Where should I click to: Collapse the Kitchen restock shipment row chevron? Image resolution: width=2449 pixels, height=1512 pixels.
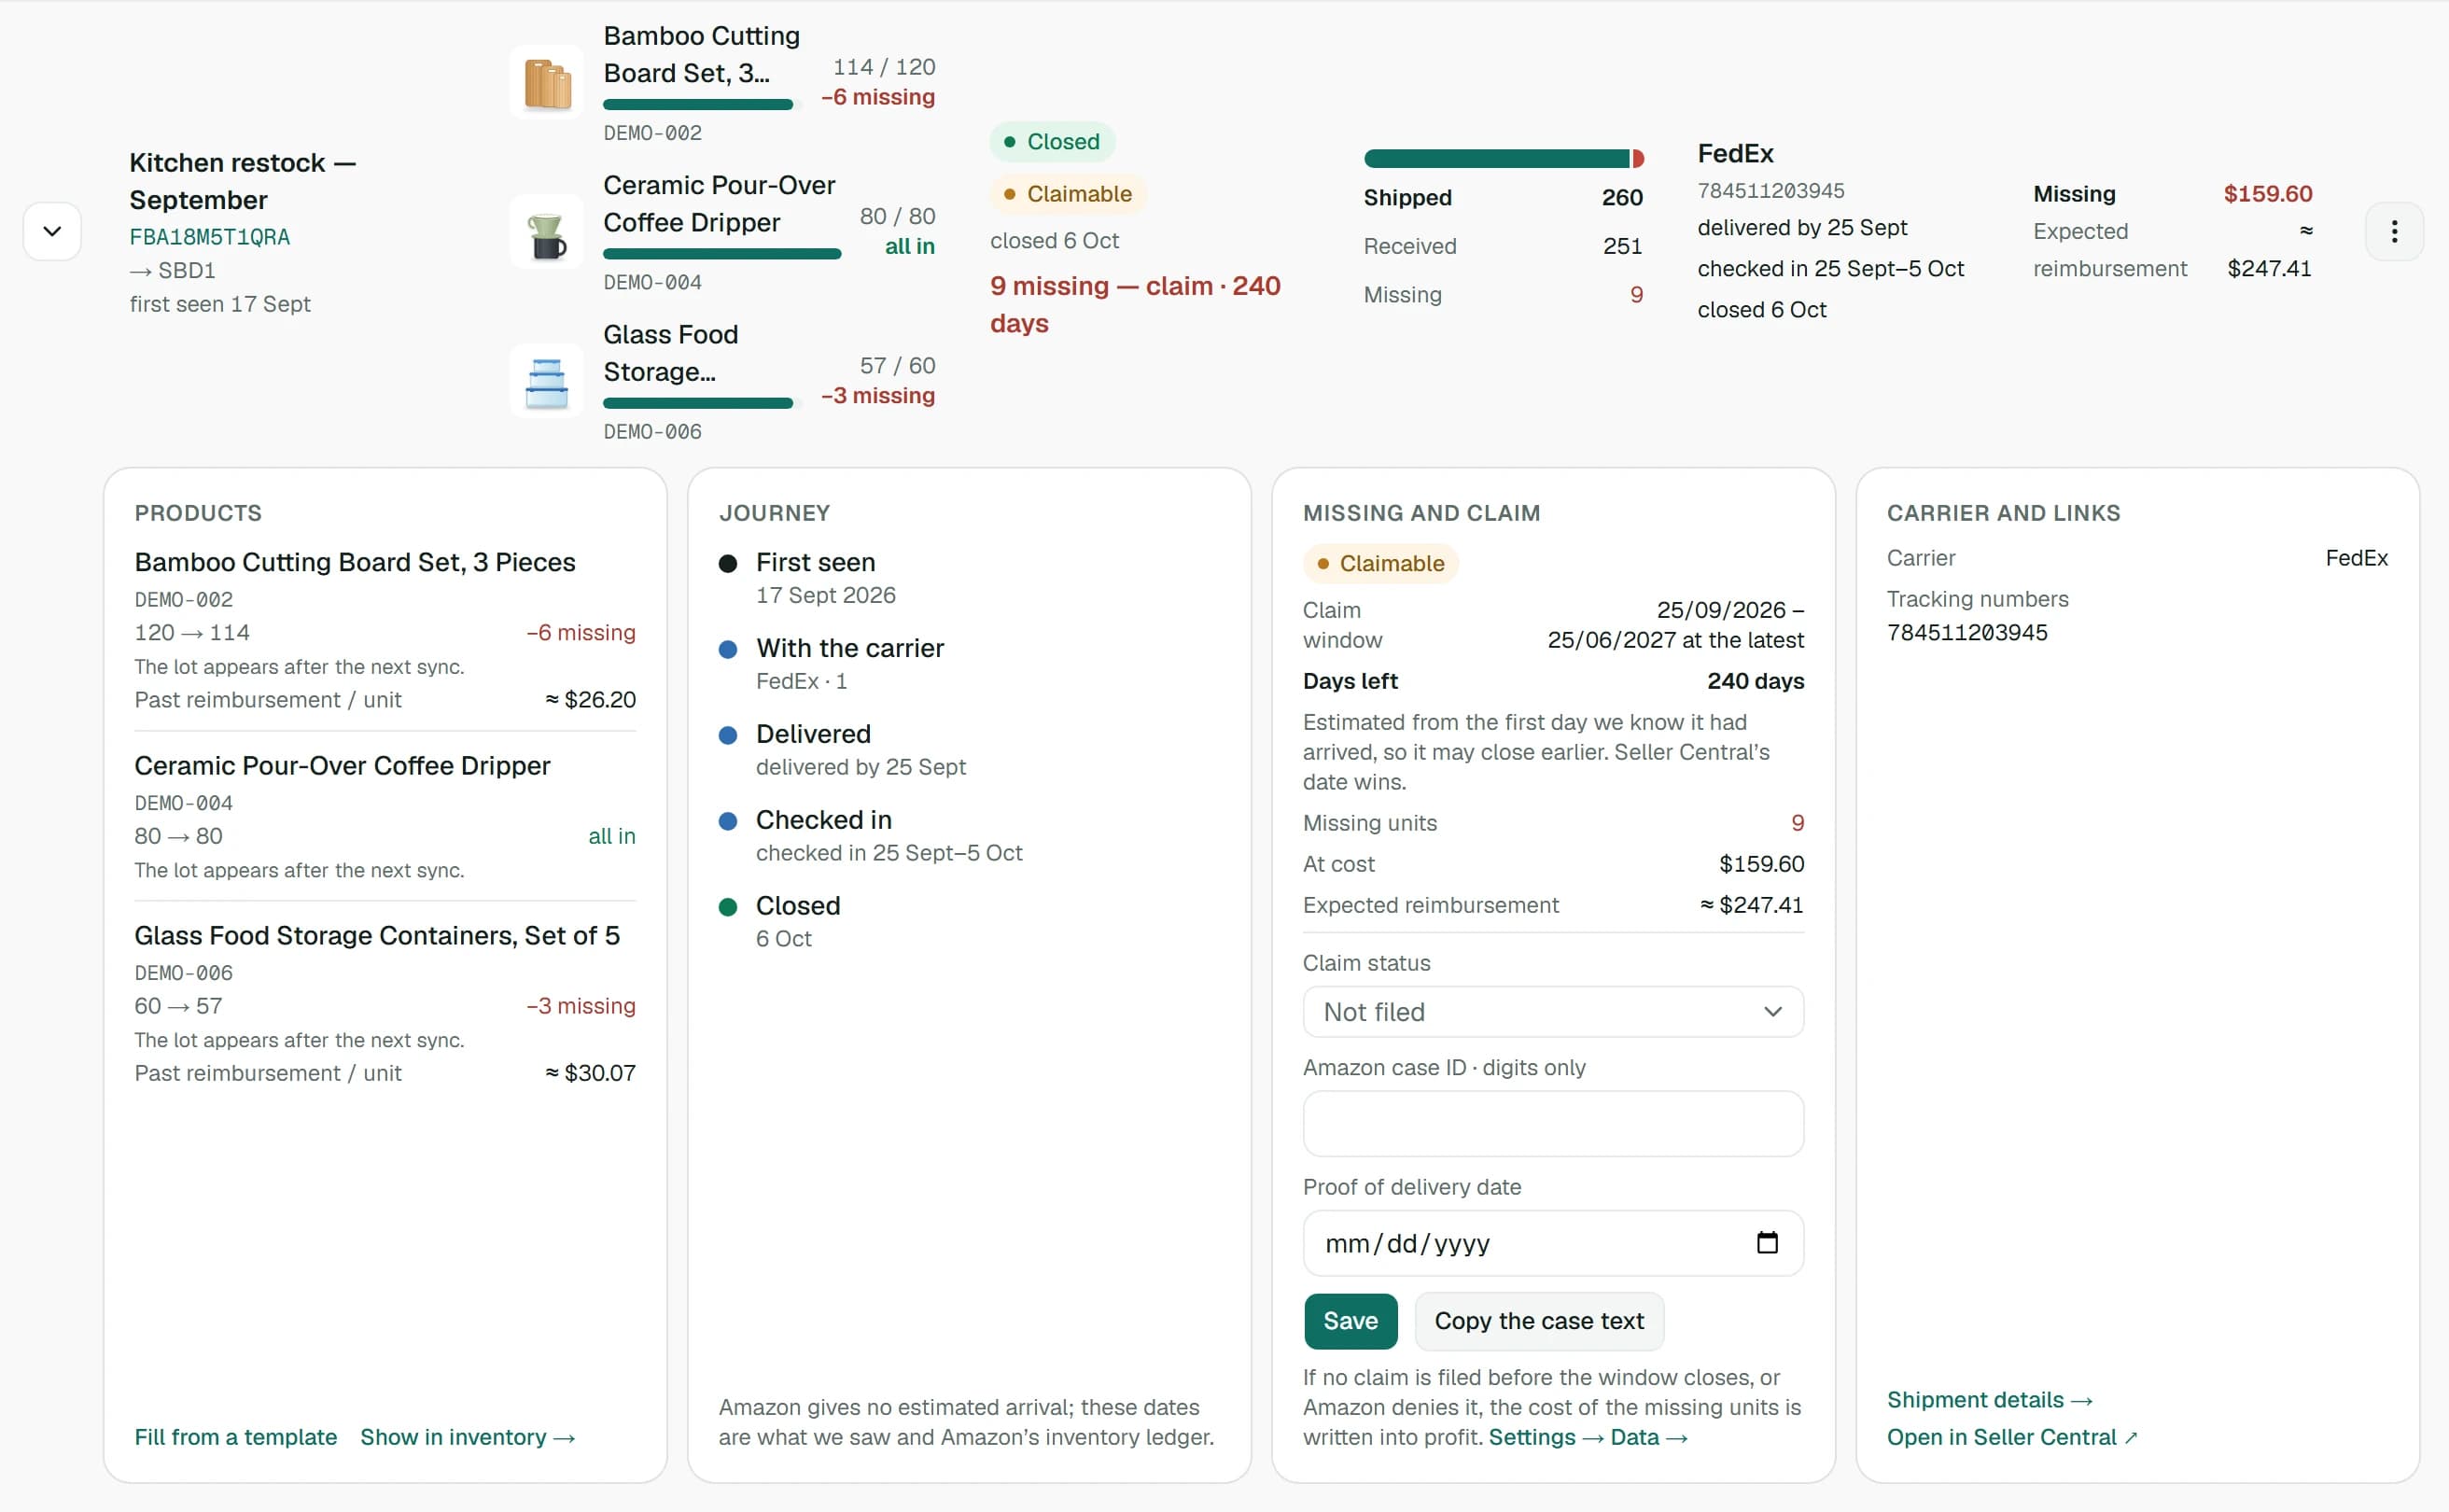52,231
